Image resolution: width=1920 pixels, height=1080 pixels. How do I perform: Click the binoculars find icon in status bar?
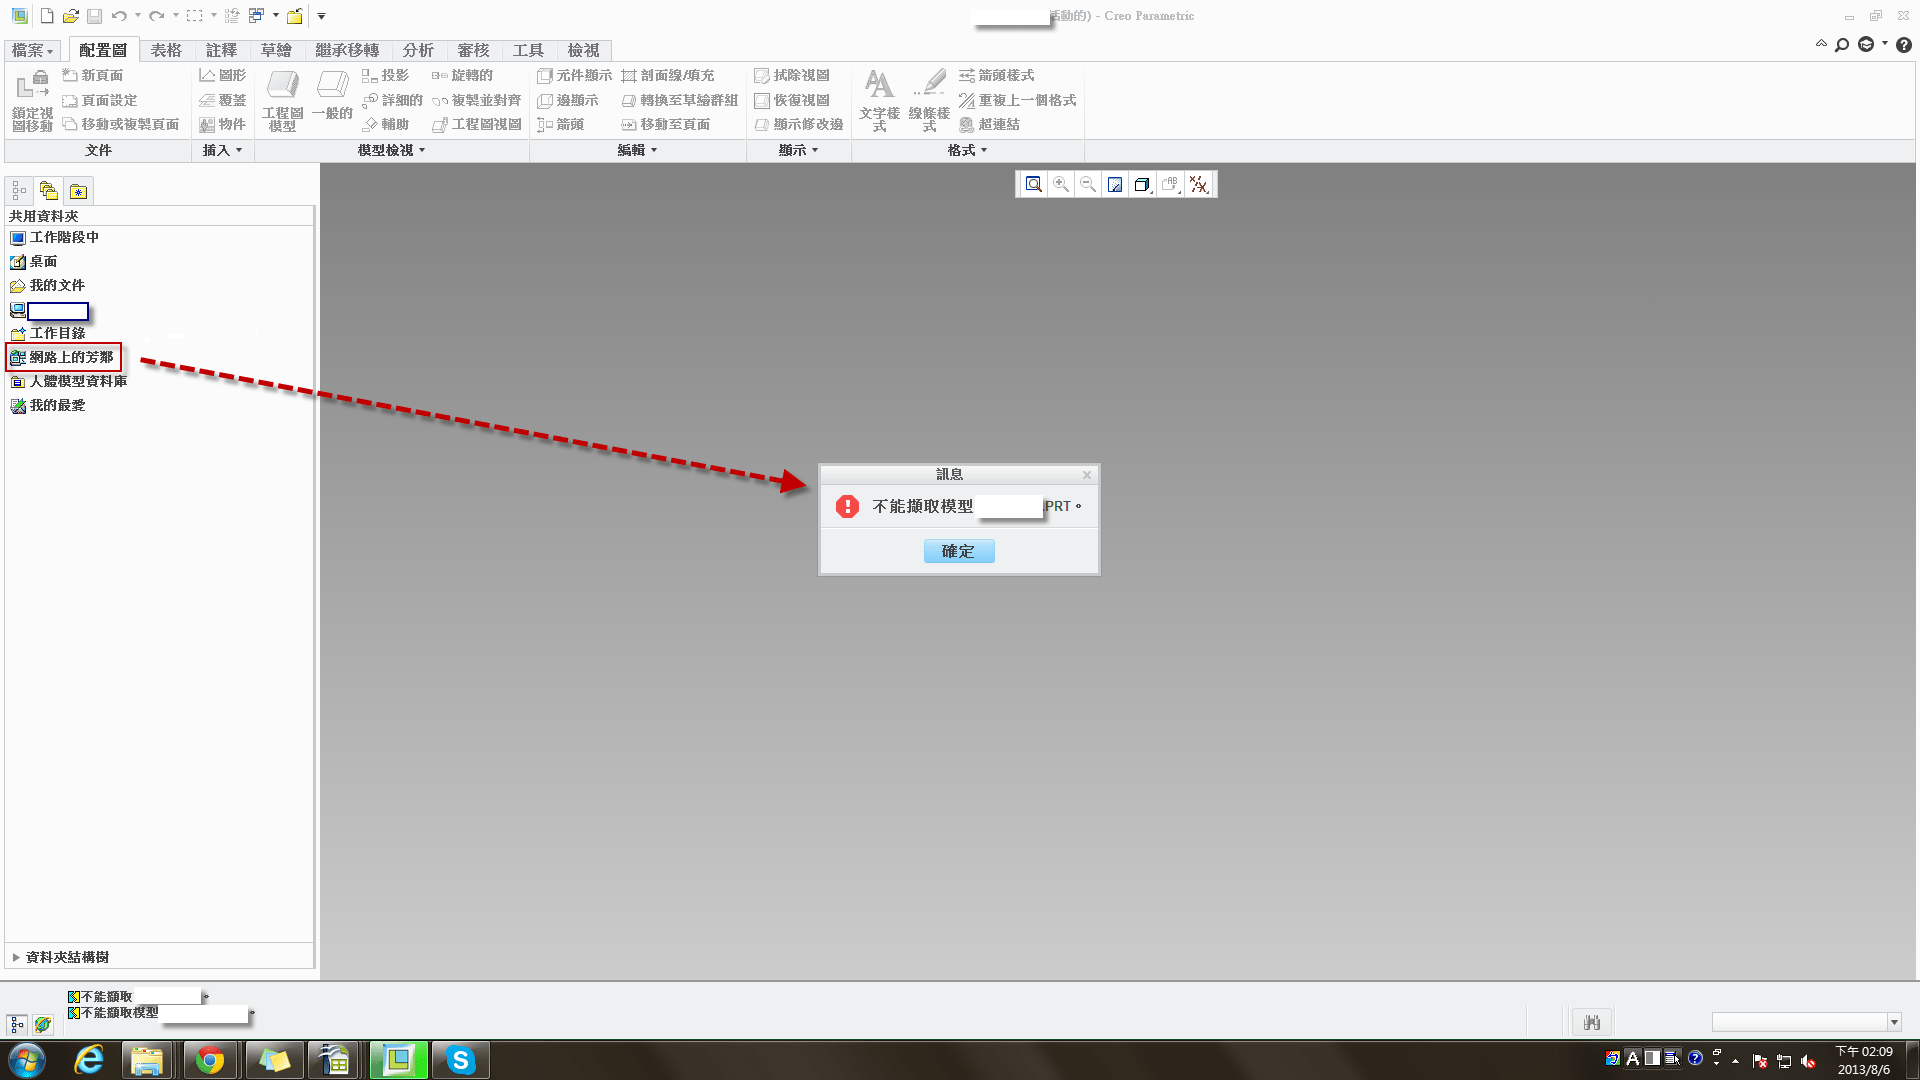[x=1592, y=1022]
